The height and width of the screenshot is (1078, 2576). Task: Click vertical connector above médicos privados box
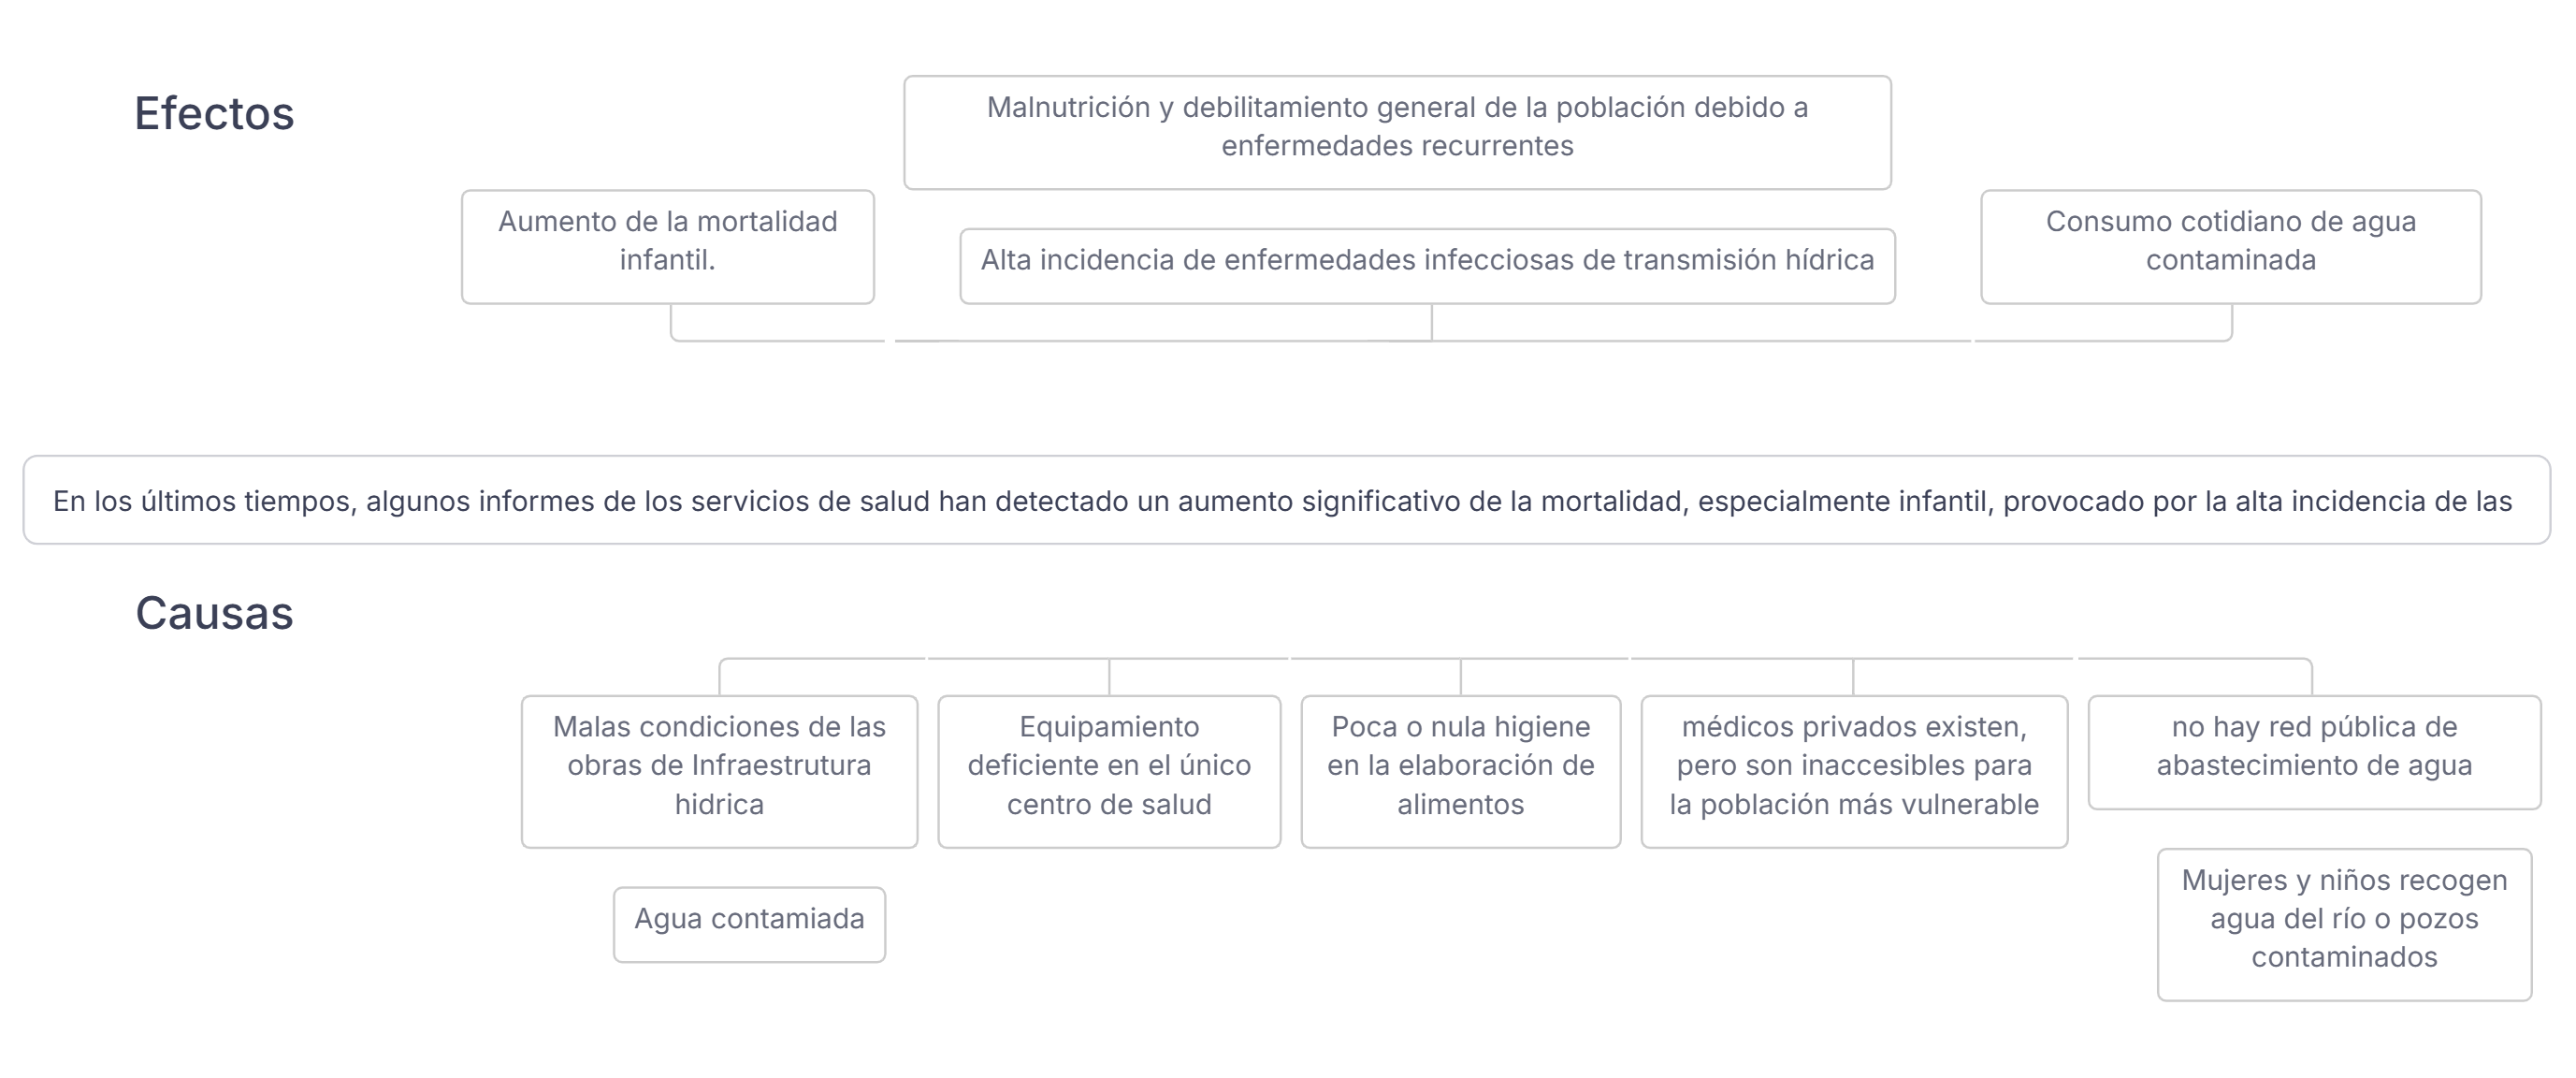[1854, 677]
